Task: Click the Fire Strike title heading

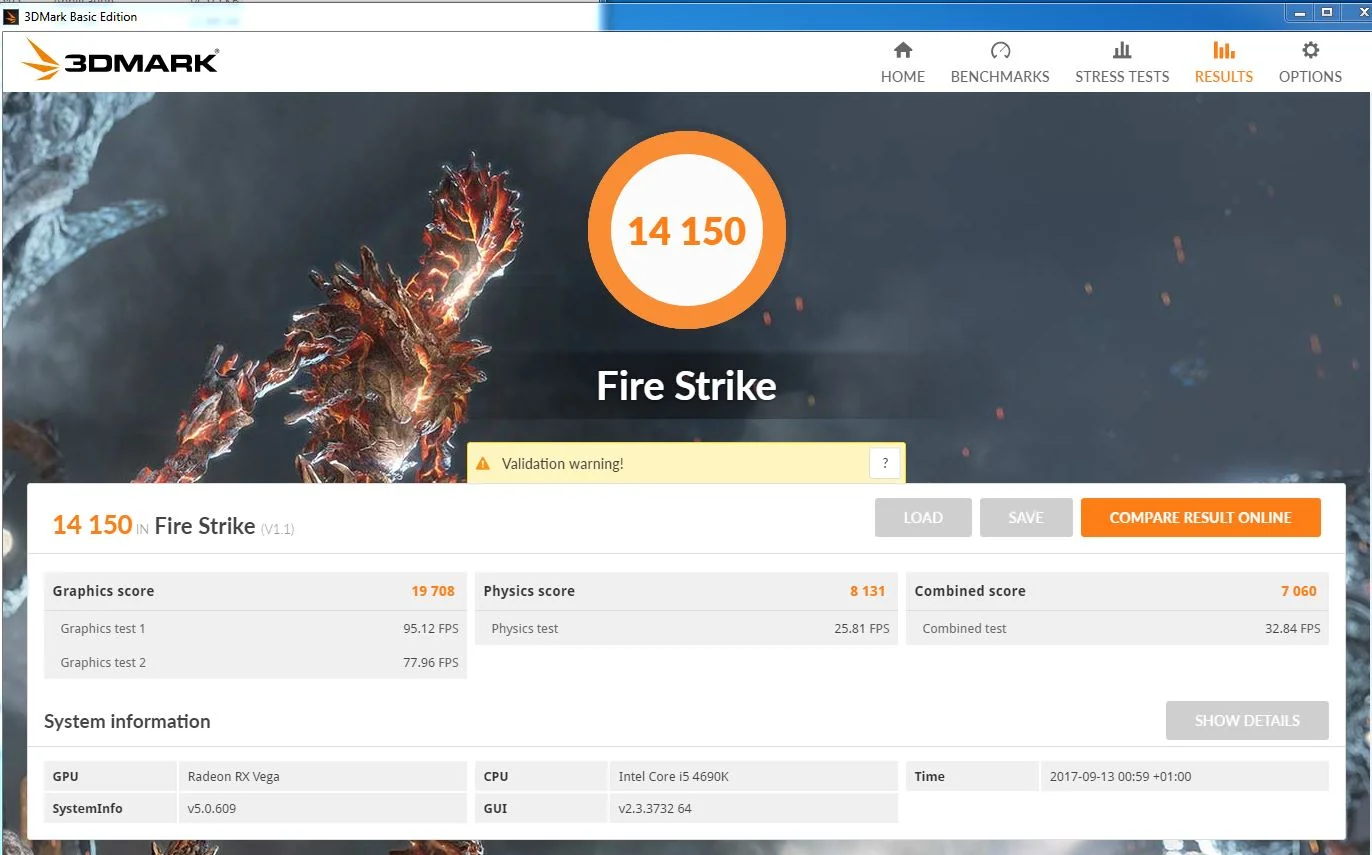Action: pos(687,386)
